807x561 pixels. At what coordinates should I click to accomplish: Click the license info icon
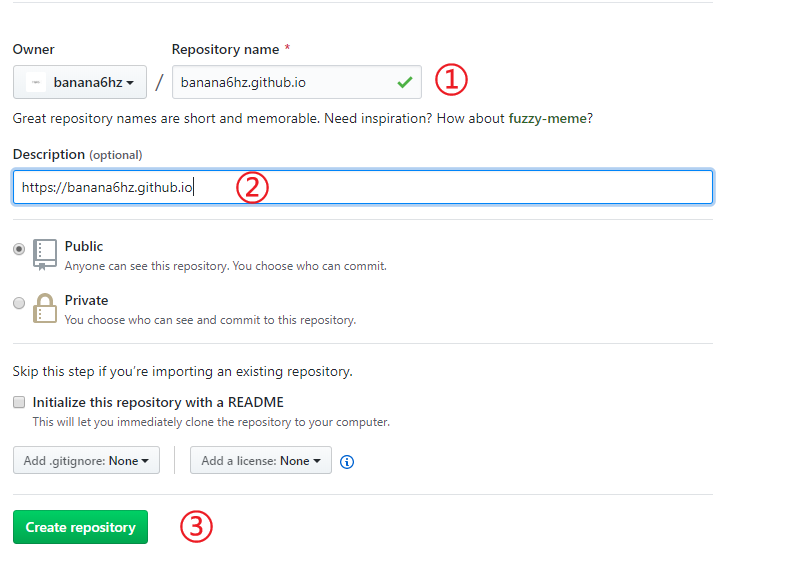coord(347,461)
